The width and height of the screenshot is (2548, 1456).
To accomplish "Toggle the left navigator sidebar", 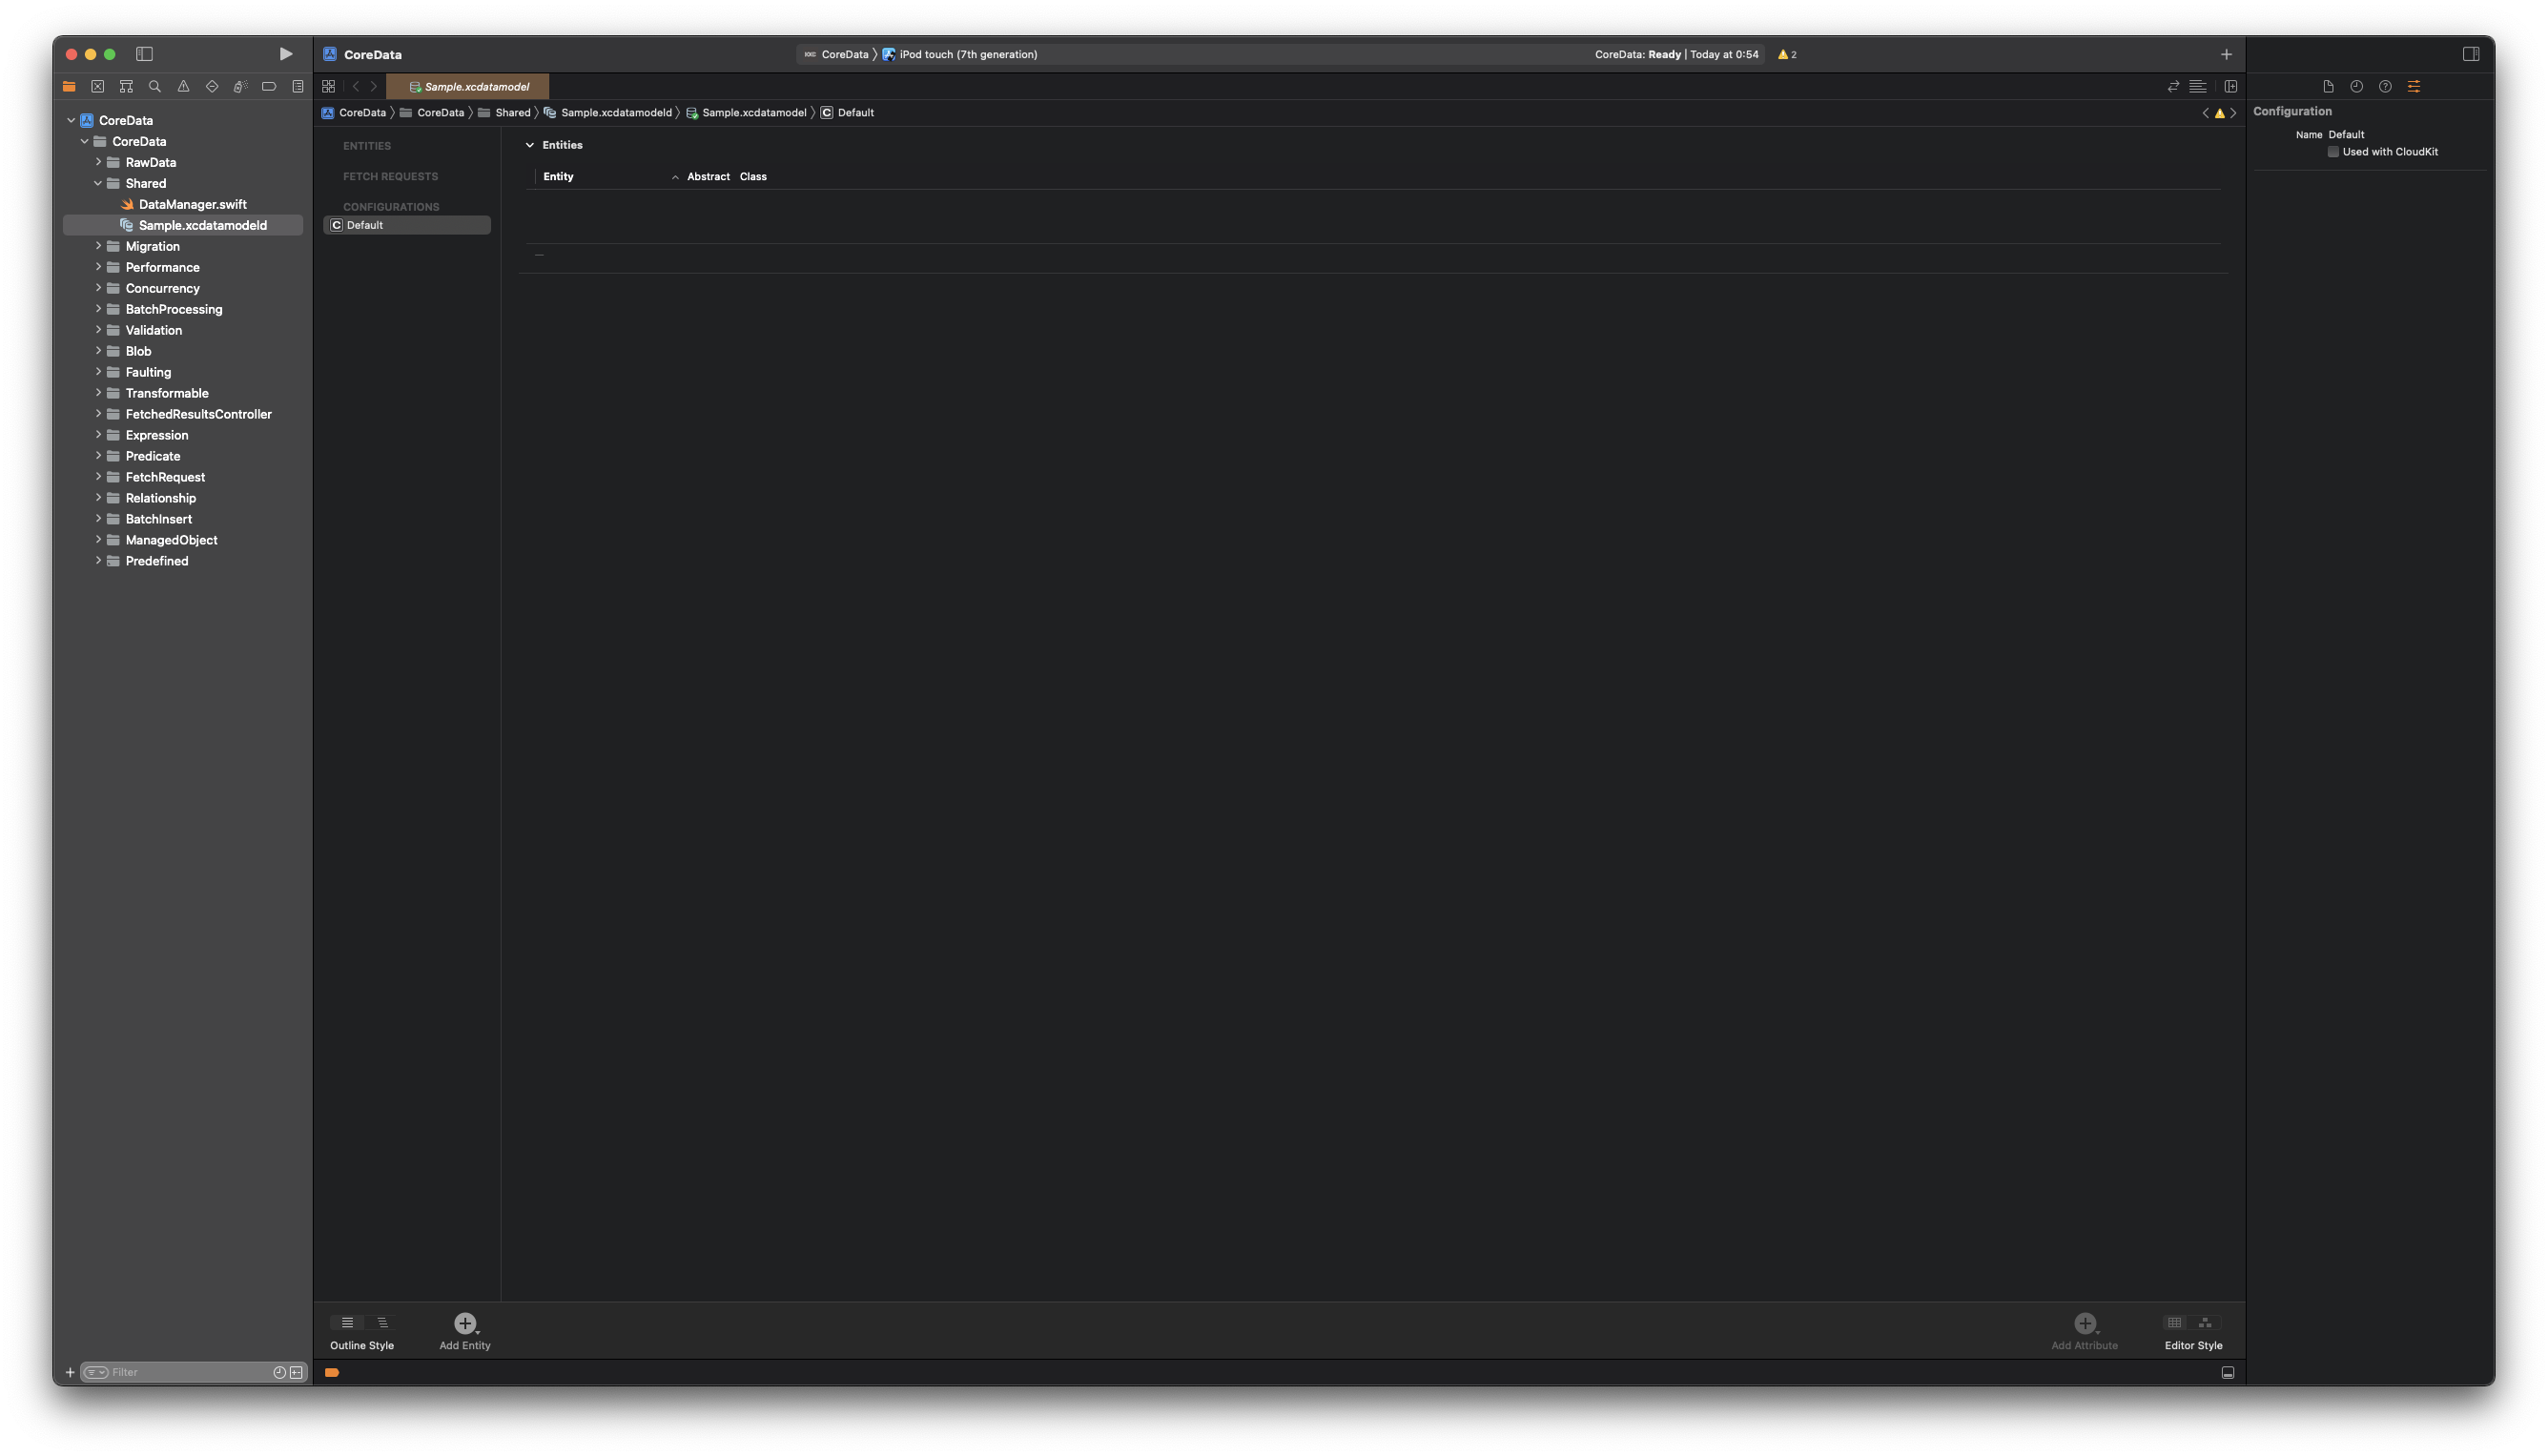I will click(144, 54).
